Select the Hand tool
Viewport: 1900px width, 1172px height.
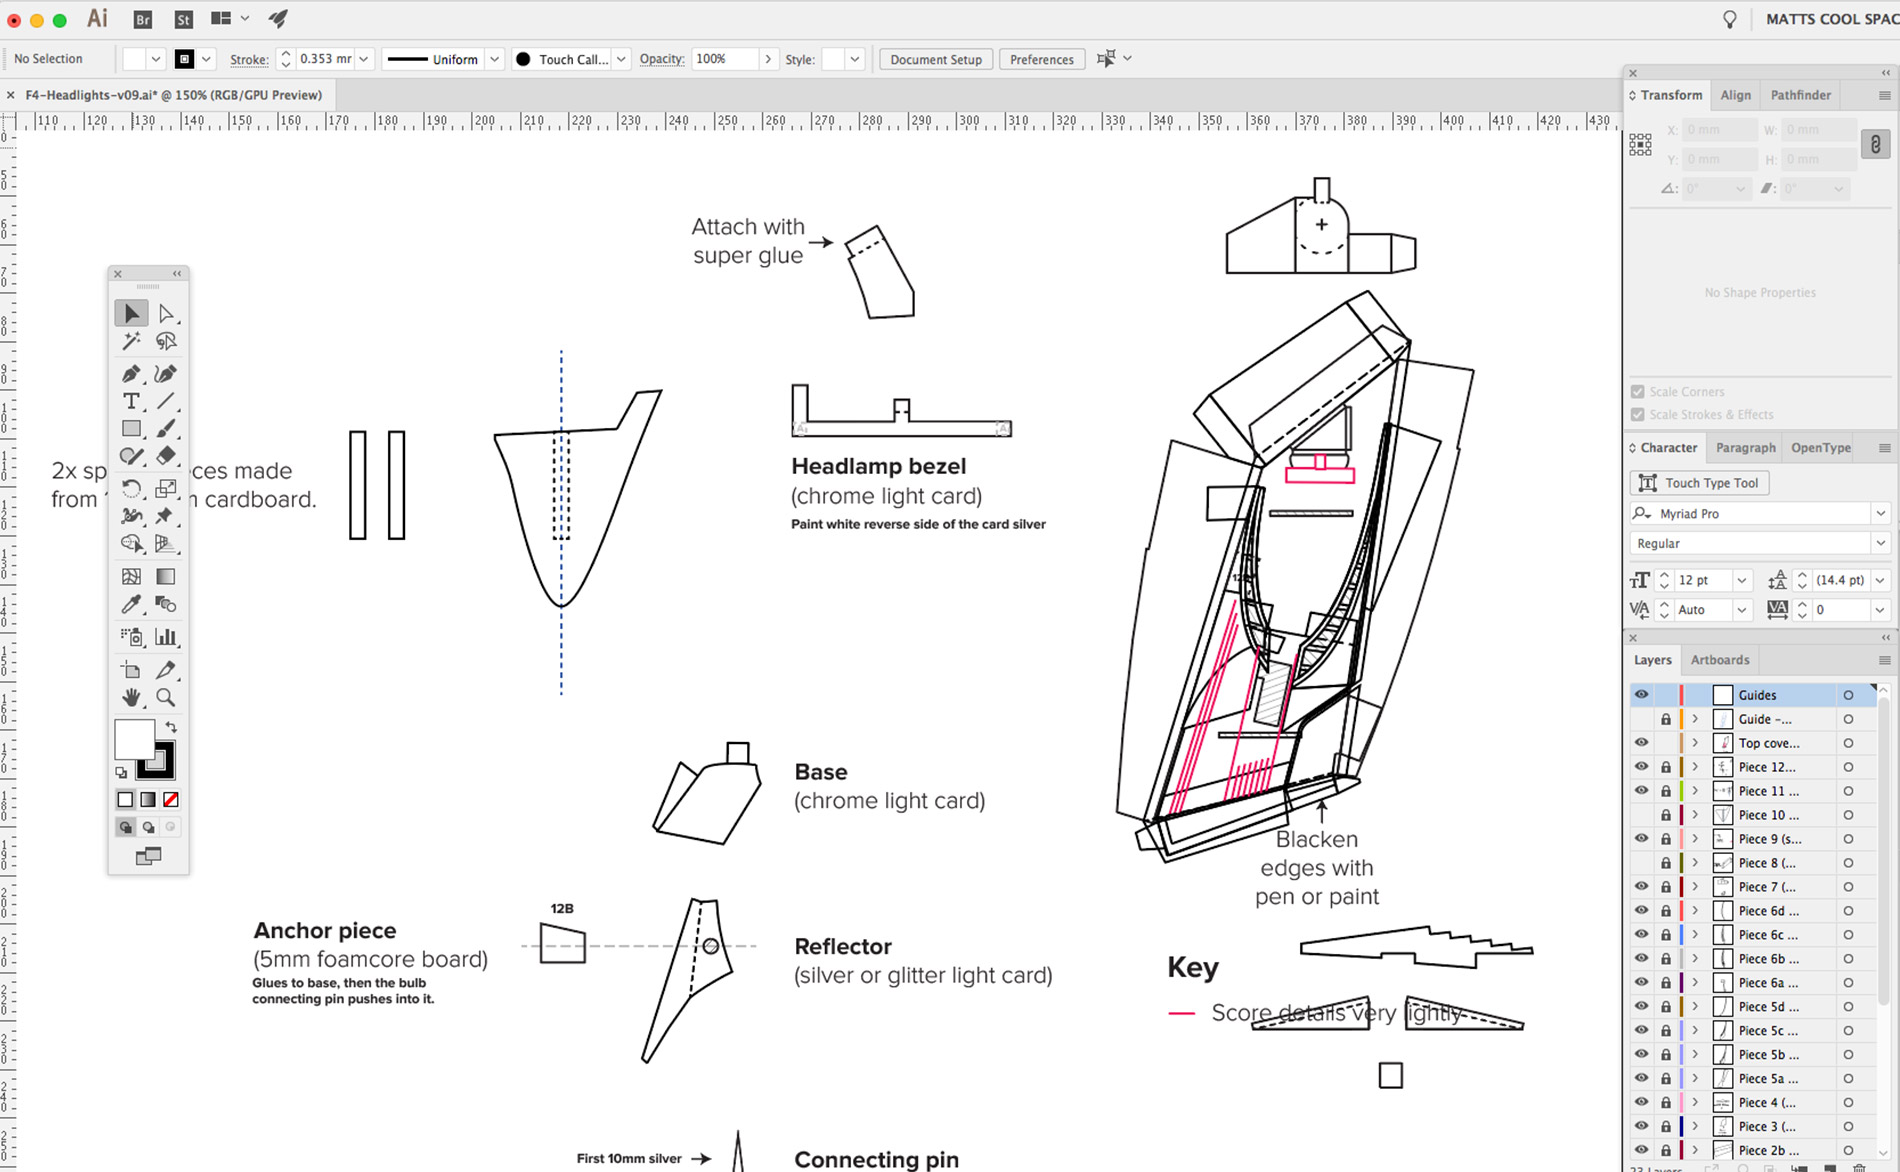click(x=131, y=698)
